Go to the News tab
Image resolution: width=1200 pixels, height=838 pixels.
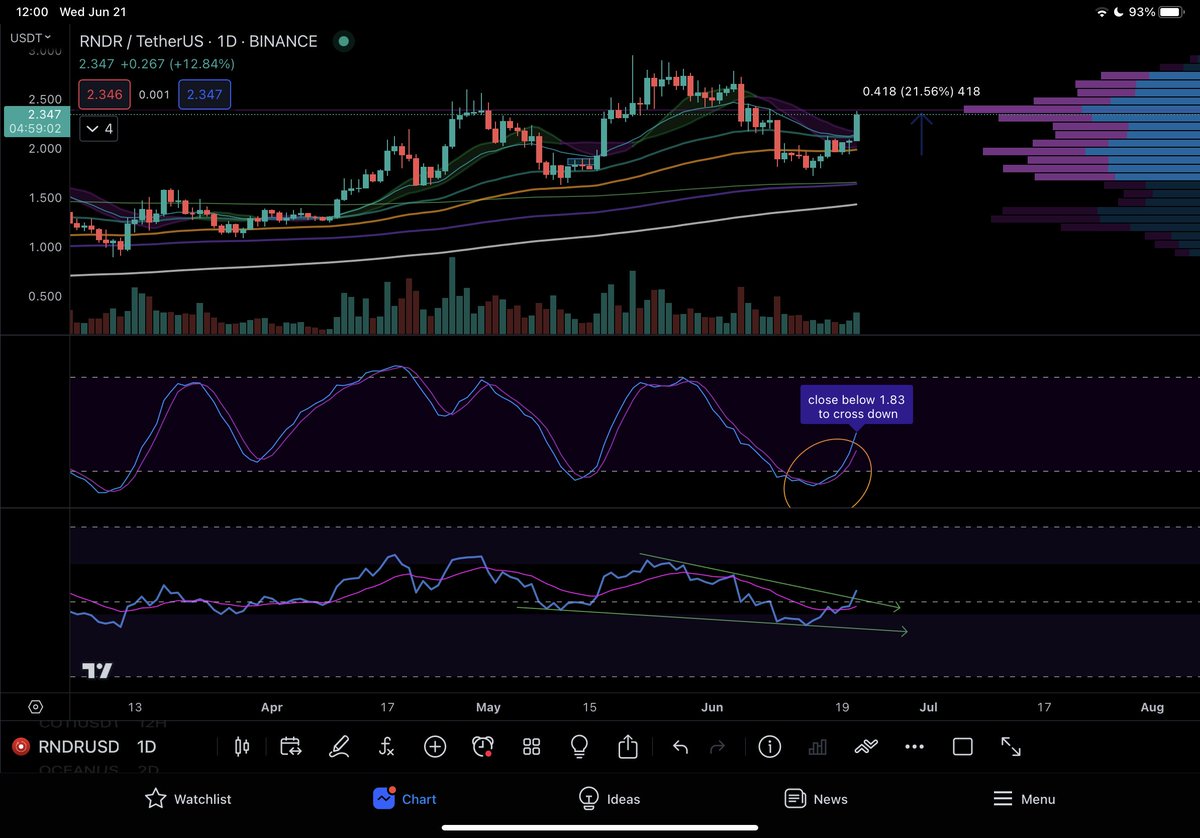coord(816,798)
